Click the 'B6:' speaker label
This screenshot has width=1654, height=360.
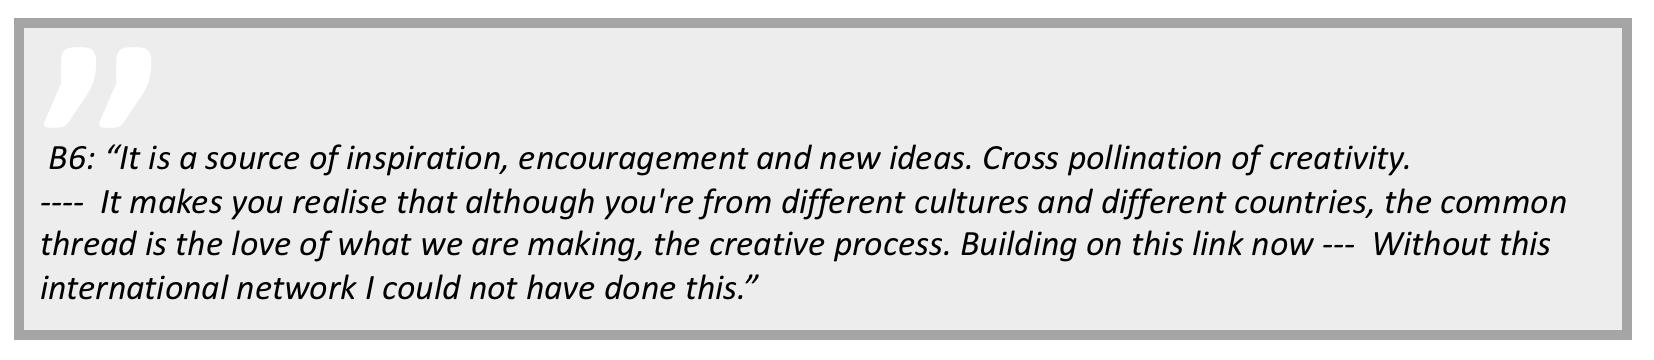72,158
